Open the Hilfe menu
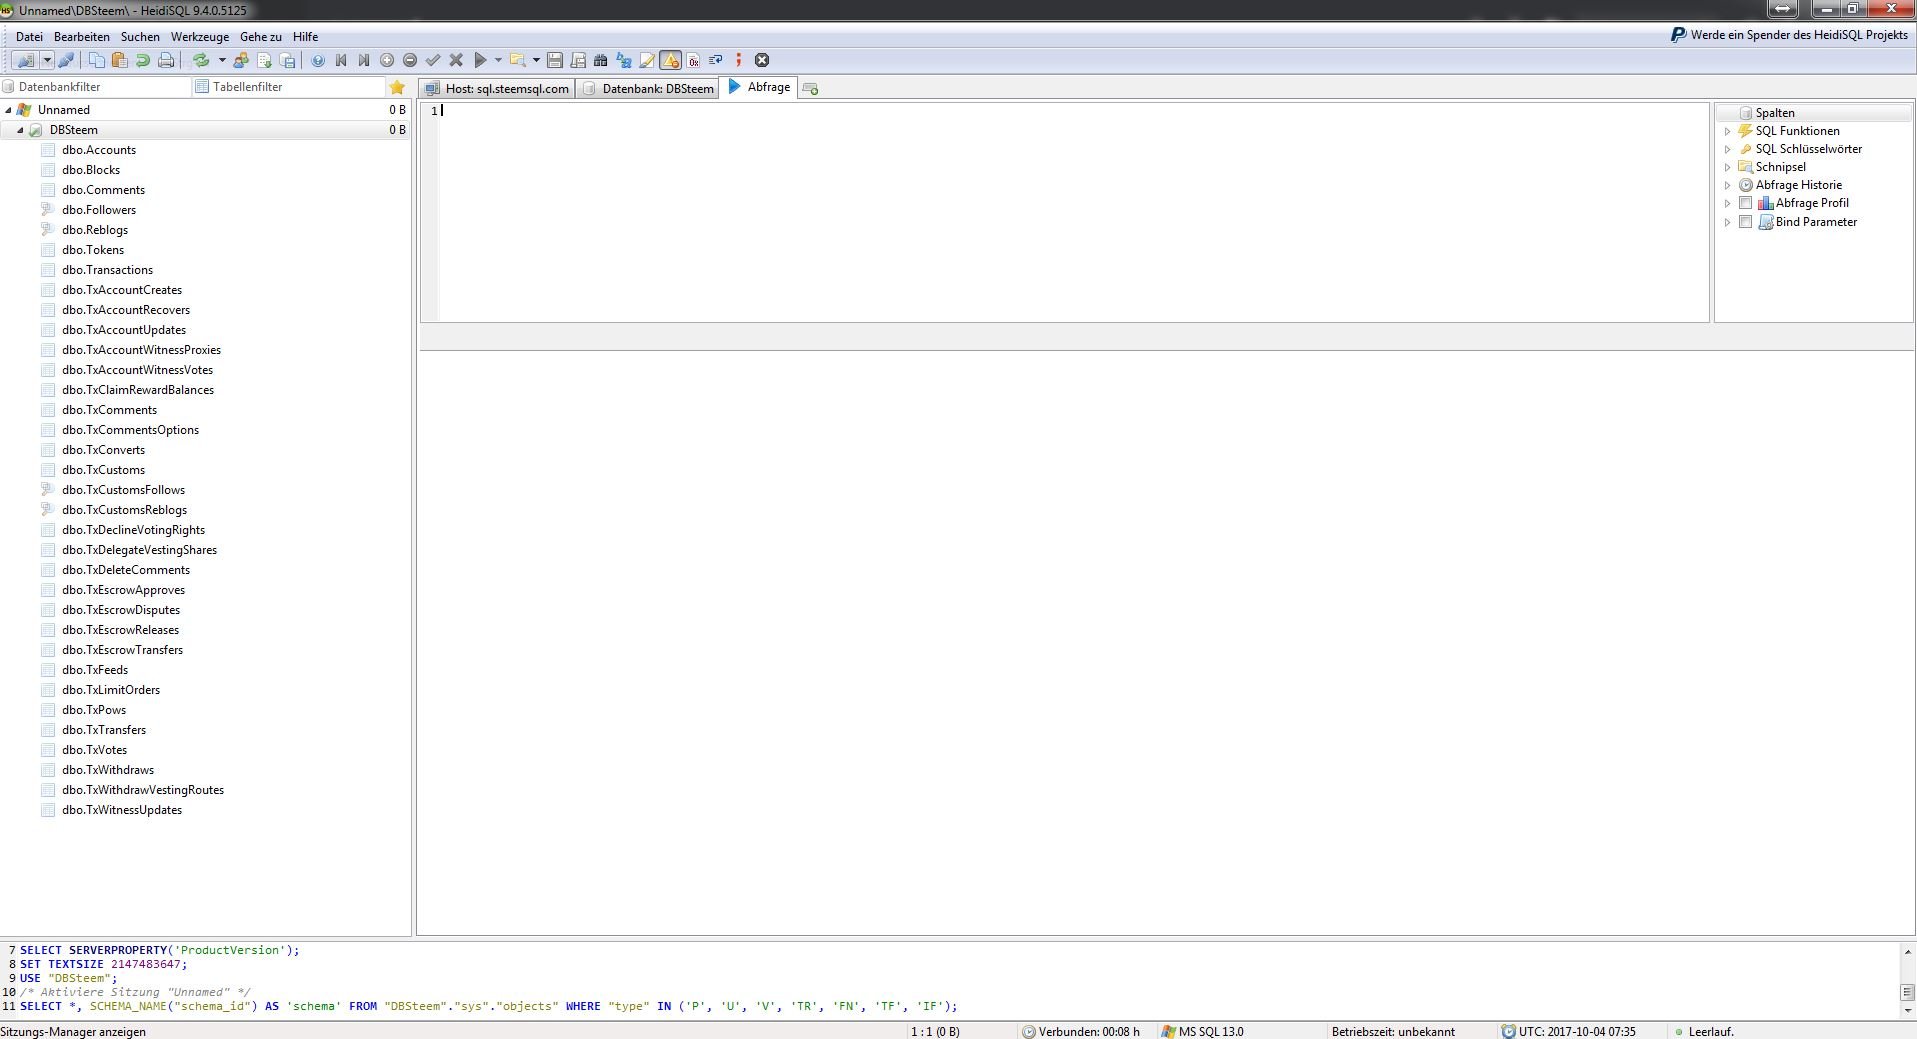This screenshot has width=1917, height=1039. tap(306, 36)
